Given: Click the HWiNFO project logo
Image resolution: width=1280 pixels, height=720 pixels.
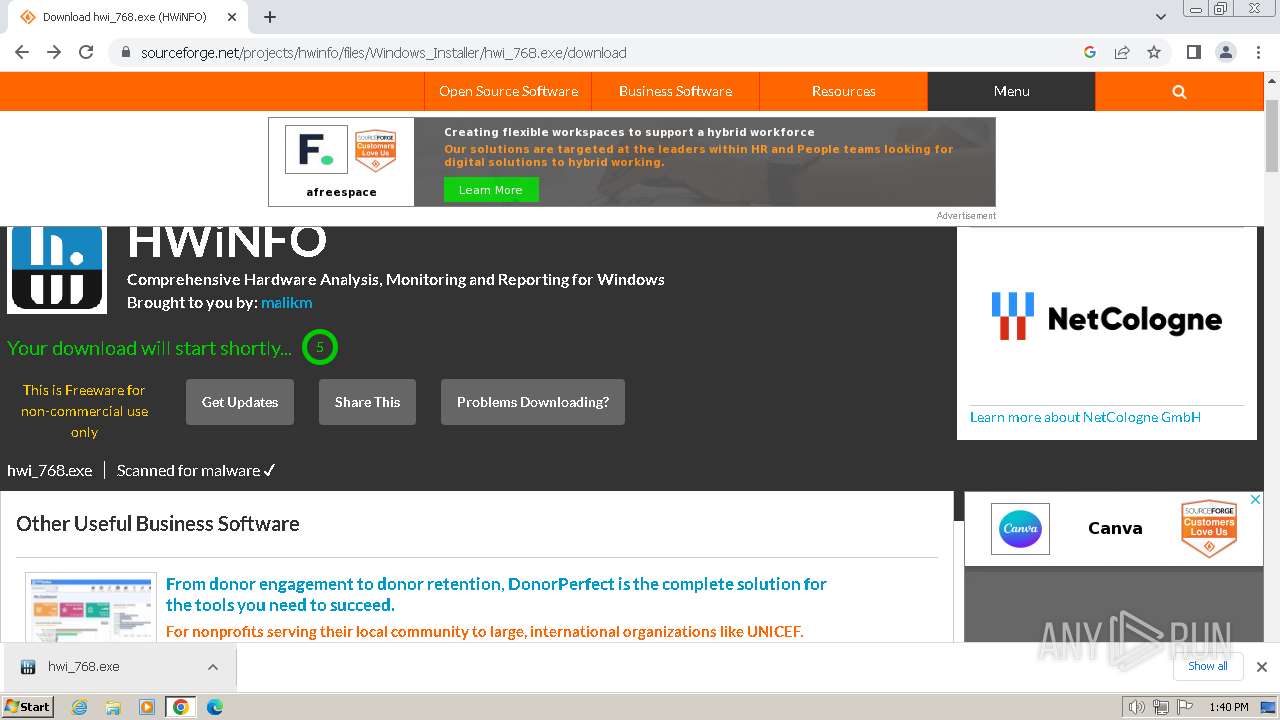Looking at the screenshot, I should [57, 270].
